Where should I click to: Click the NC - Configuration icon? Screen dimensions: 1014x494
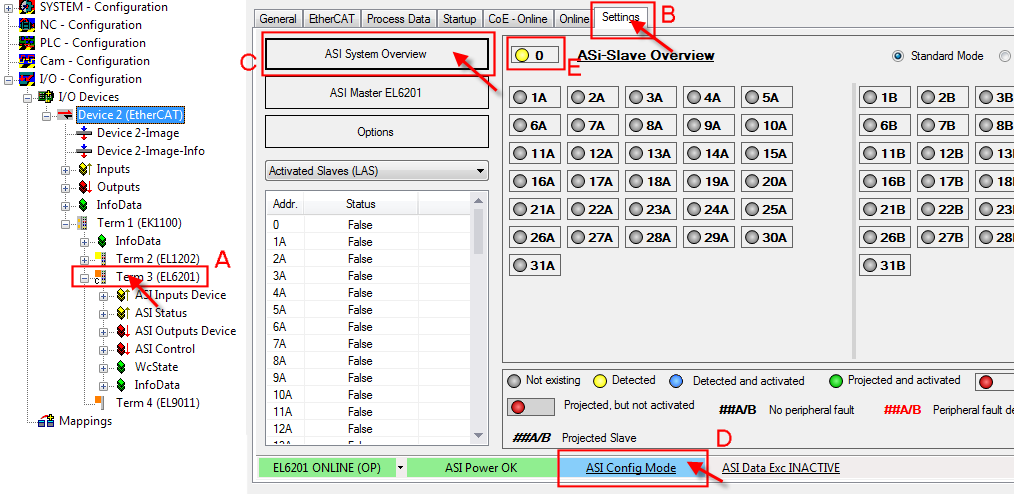27,25
